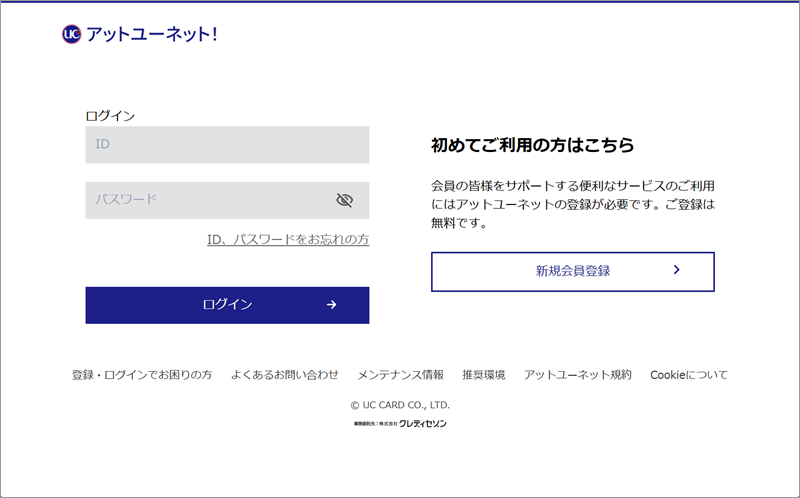Click the © UC CARD CO., LTD. text
Image resolution: width=800 pixels, height=498 pixels.
400,405
